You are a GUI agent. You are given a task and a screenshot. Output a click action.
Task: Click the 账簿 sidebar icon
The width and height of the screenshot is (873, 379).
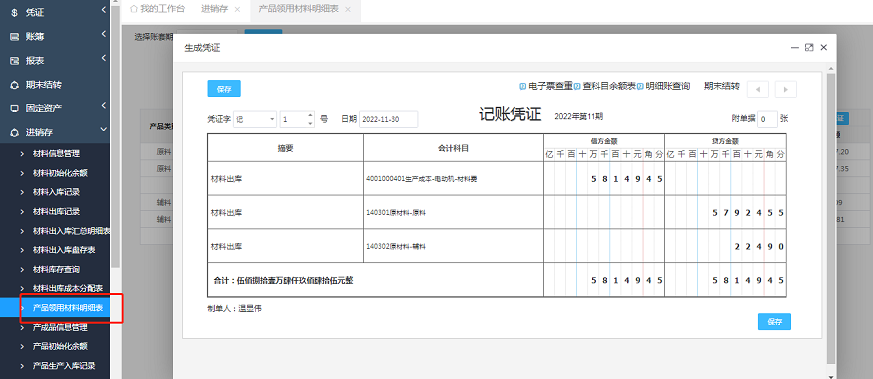[15, 37]
